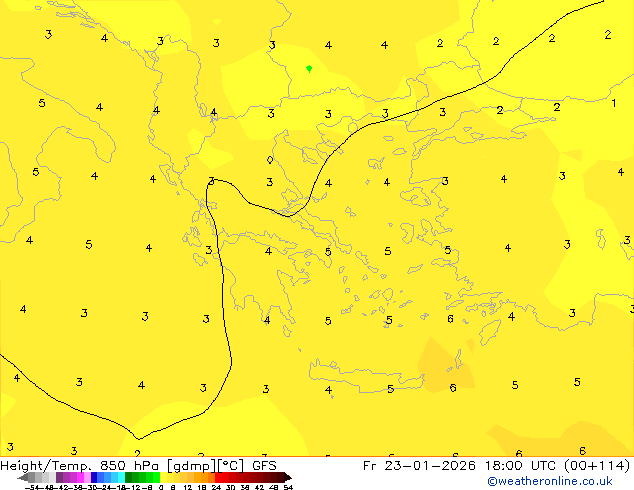Click the '[gdmp]' unit label

click(x=192, y=466)
